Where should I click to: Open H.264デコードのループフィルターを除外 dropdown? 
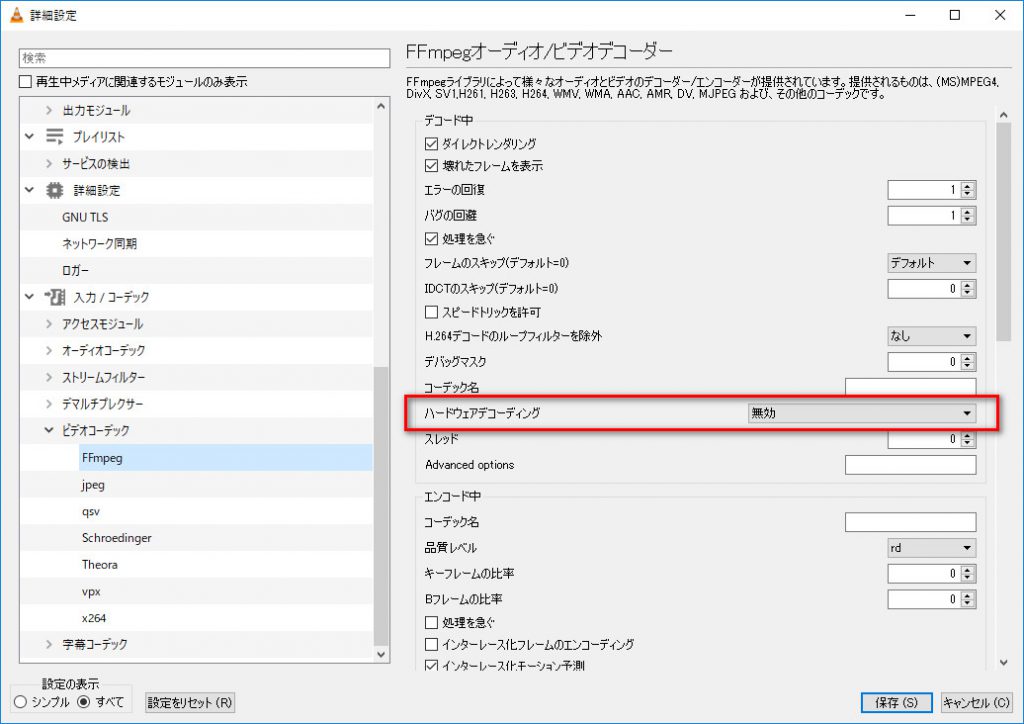(x=931, y=336)
